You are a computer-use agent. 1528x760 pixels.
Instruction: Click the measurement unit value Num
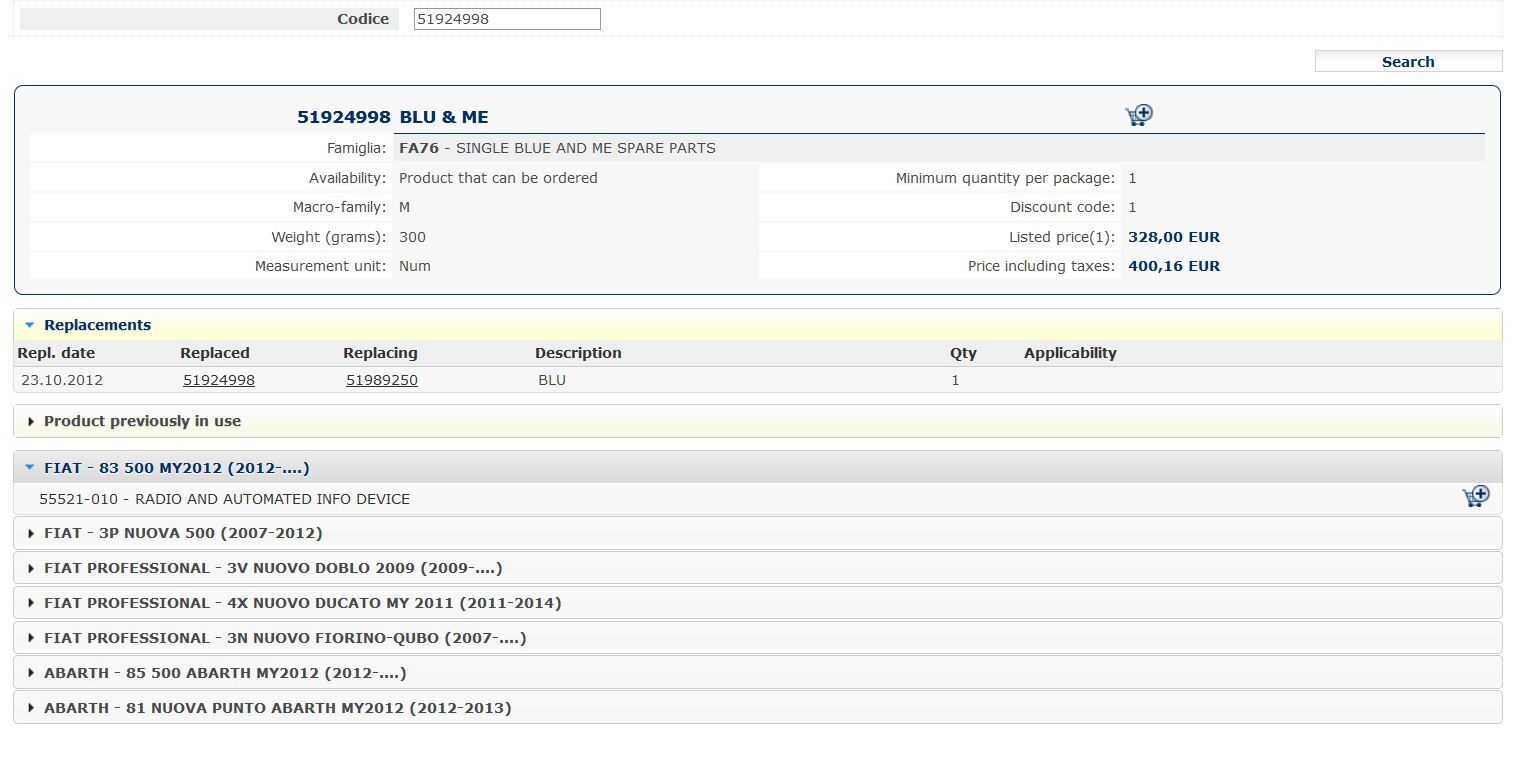point(415,266)
